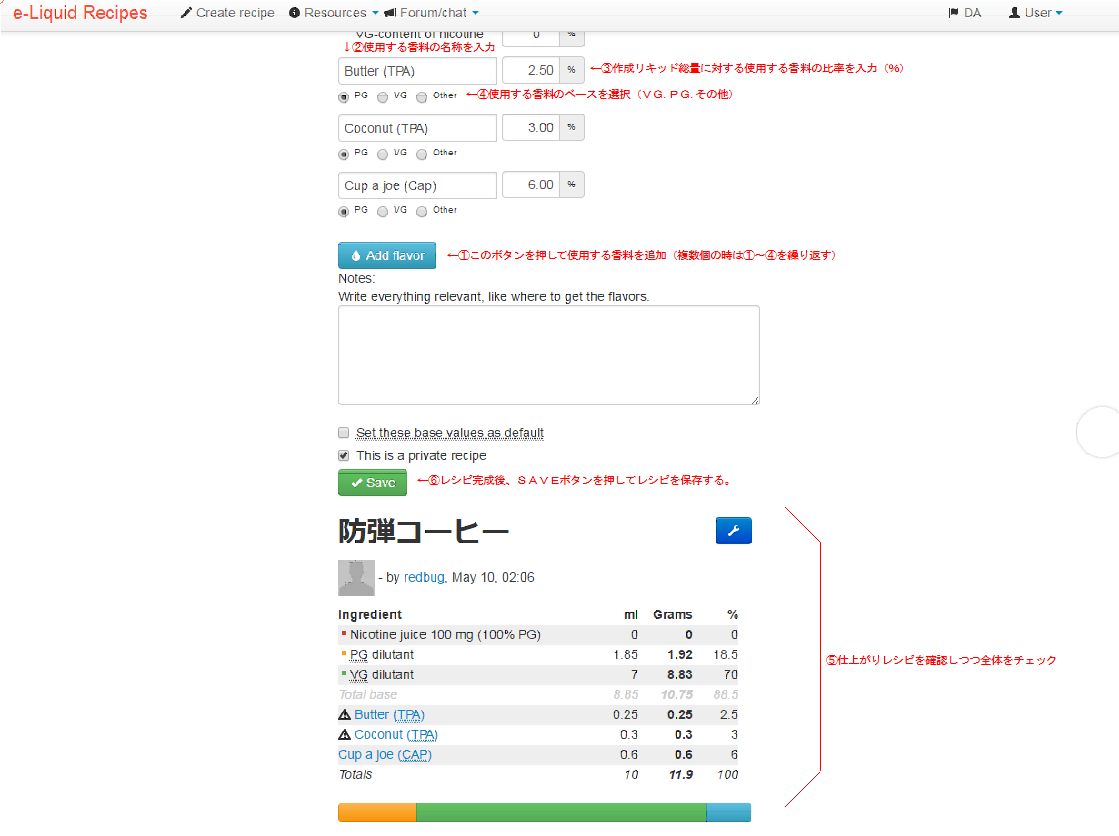Viewport: 1119px width, 836px height.
Task: Focus the 2.50 percent field for Butter
Action: tap(531, 71)
